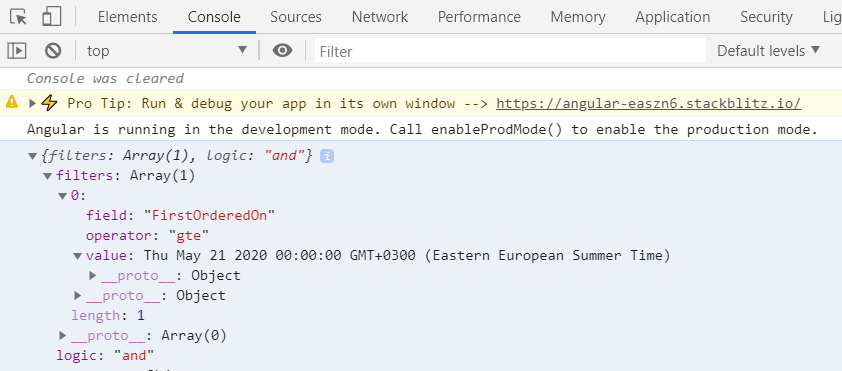Collapse the value date node

point(78,256)
